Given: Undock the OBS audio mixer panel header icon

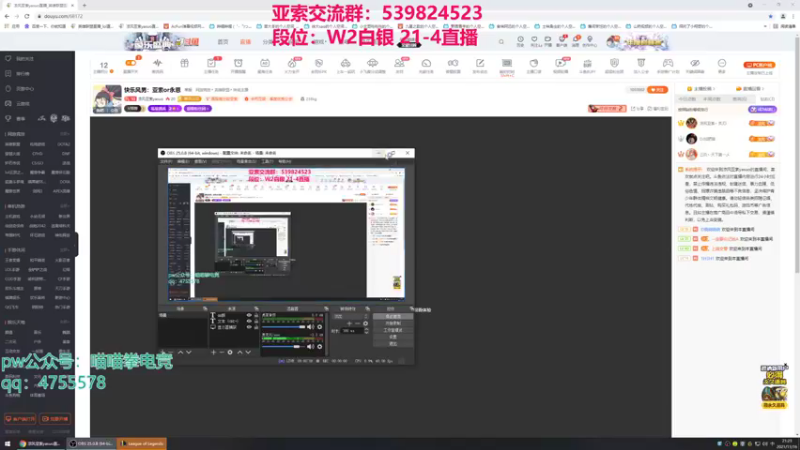Looking at the screenshot, I should click(326, 309).
